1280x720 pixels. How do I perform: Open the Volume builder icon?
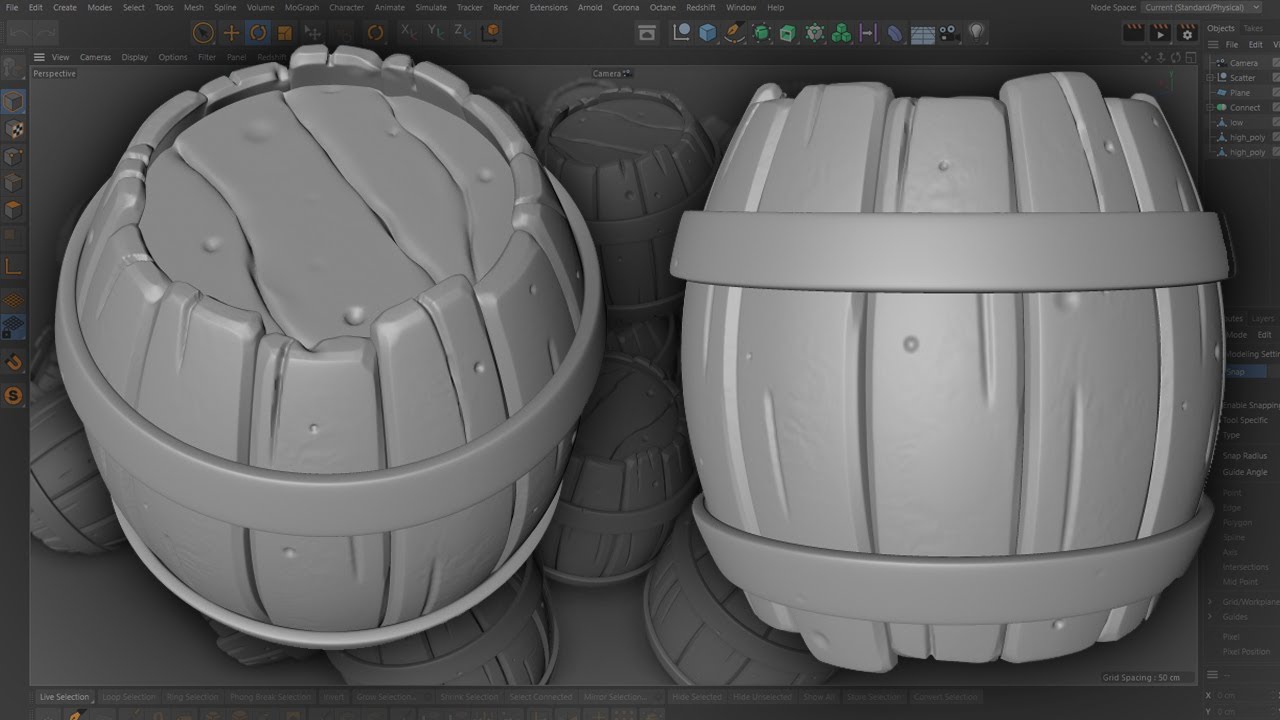815,33
